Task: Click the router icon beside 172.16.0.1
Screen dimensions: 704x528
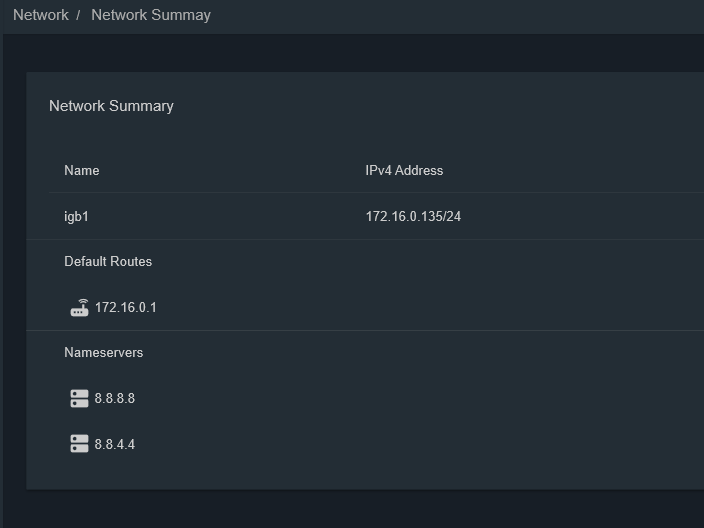Action: [x=79, y=308]
